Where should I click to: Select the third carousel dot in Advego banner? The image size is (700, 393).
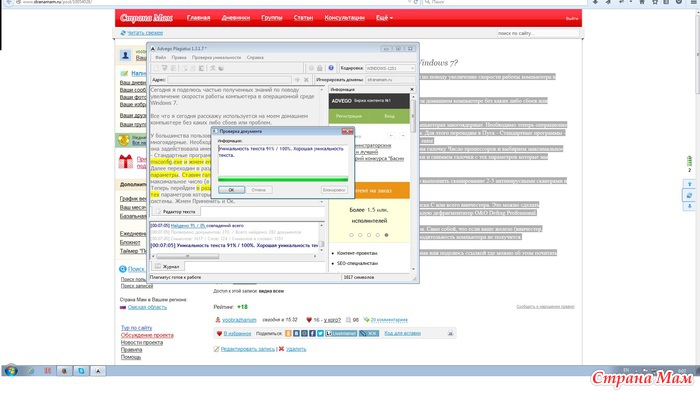coord(369,235)
